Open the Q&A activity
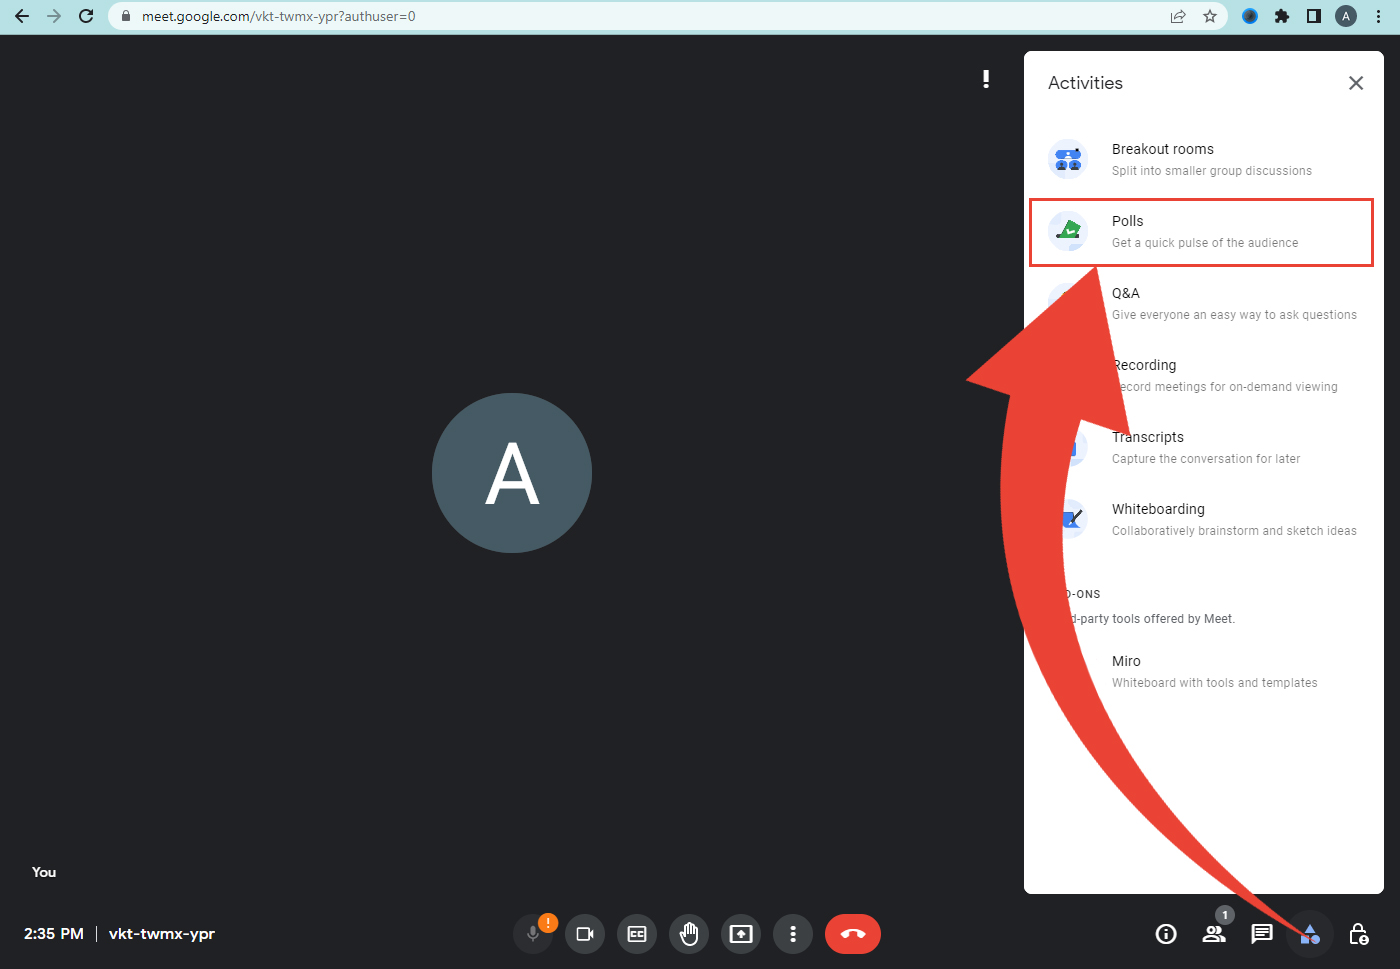Screen dimensions: 1400x969 [1232, 304]
